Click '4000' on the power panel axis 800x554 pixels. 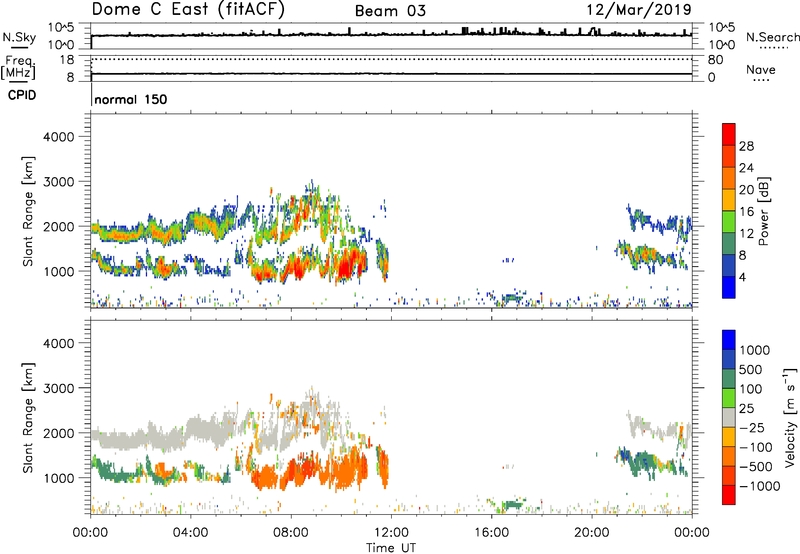pos(58,137)
